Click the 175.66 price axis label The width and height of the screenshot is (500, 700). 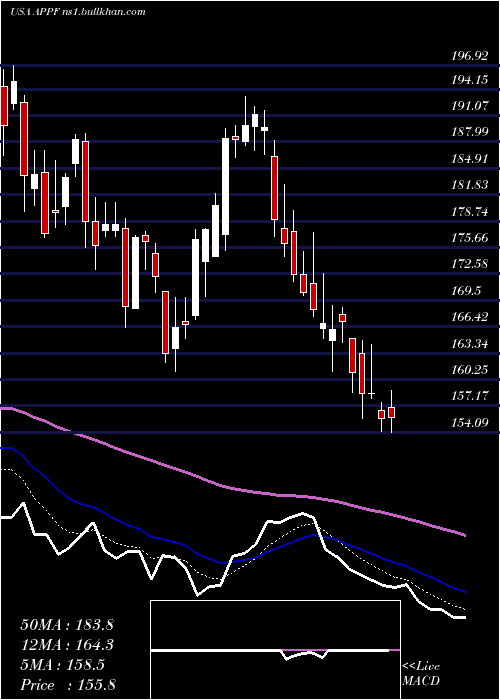469,238
